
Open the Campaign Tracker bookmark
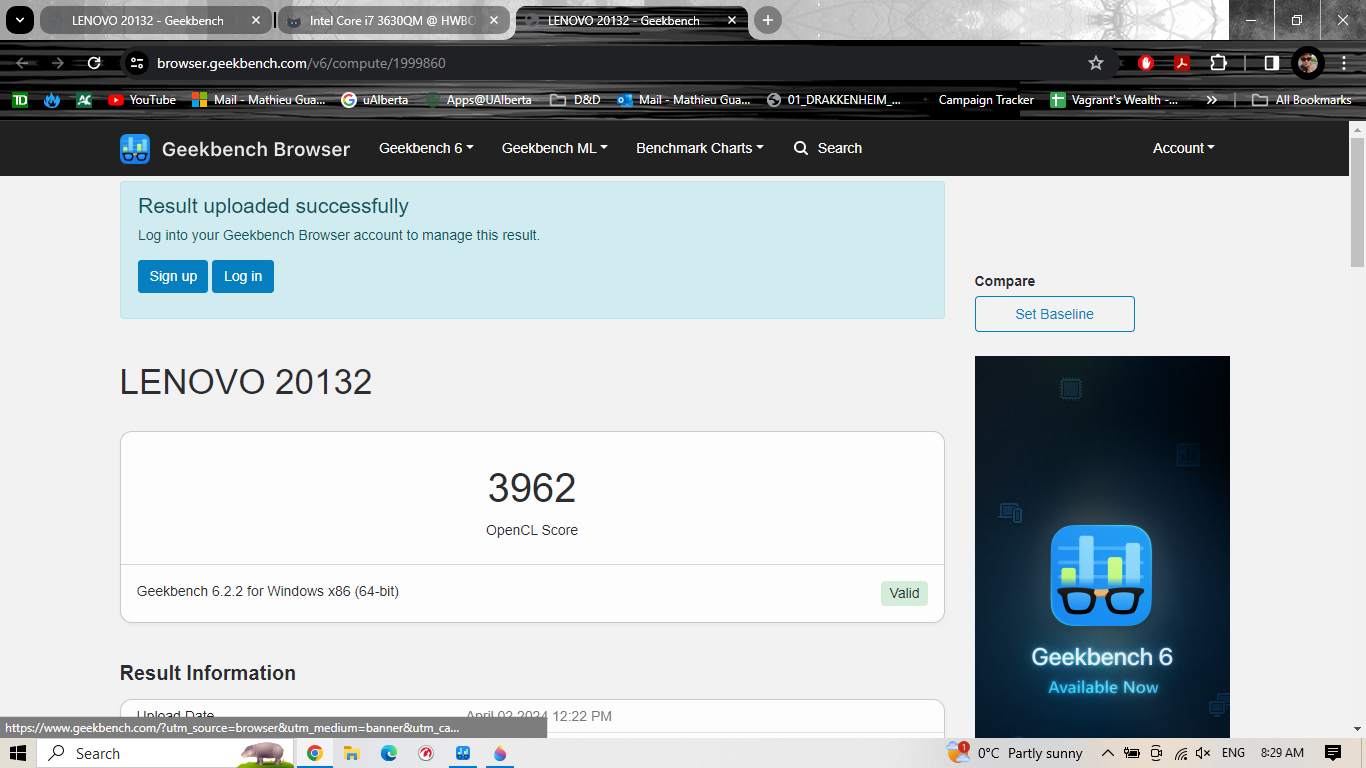pyautogui.click(x=976, y=100)
